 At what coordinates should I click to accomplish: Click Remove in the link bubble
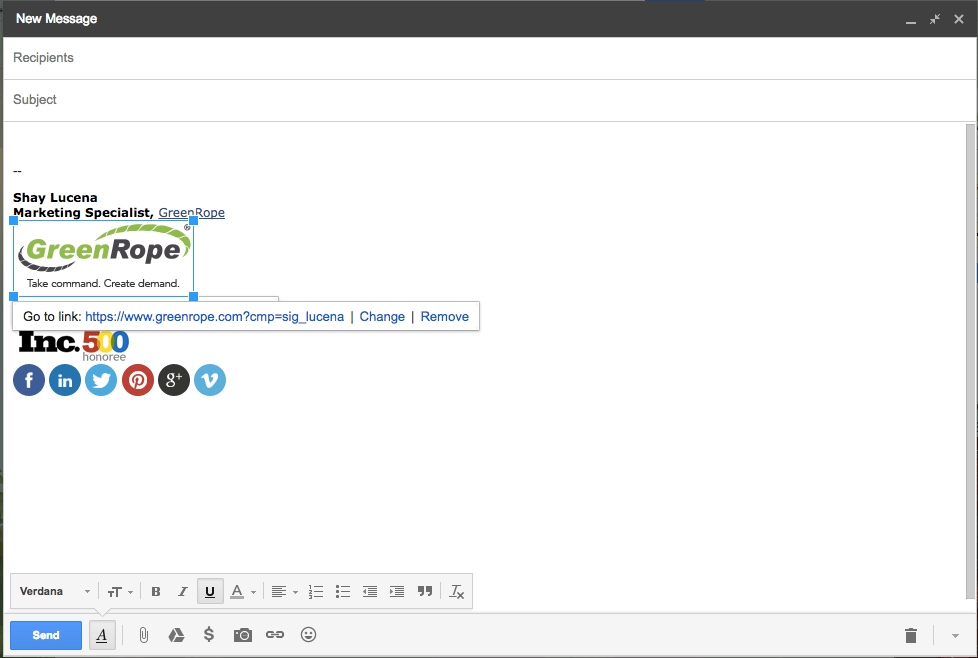[x=445, y=317]
